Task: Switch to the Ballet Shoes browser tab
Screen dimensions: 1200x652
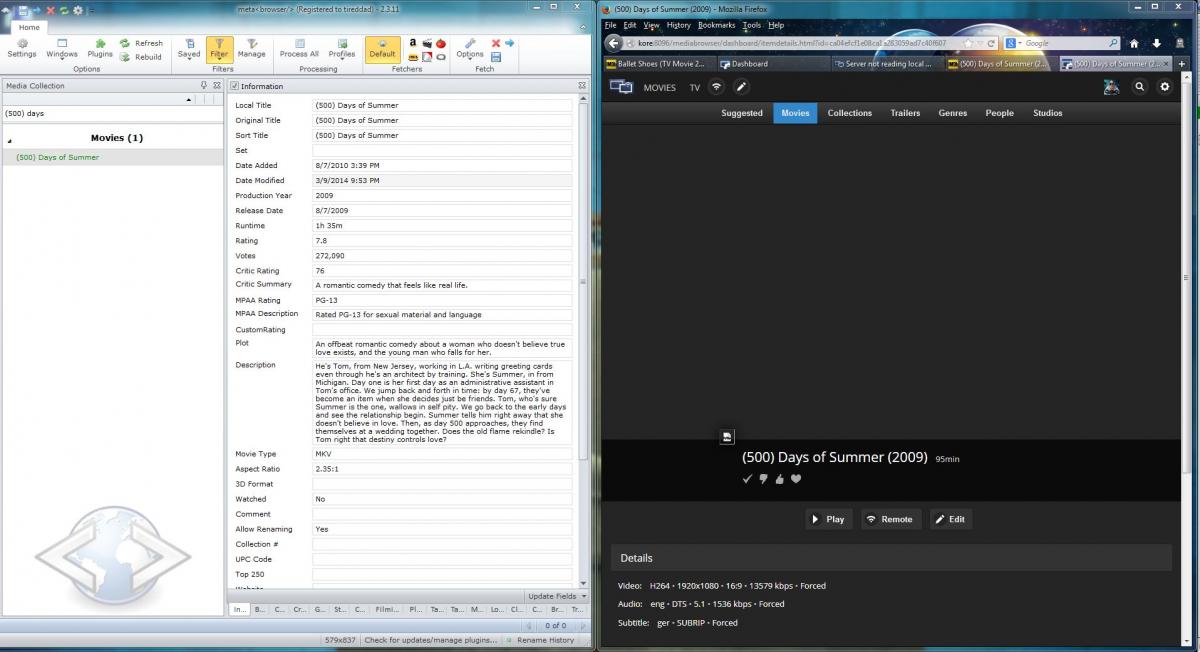Action: tap(659, 64)
